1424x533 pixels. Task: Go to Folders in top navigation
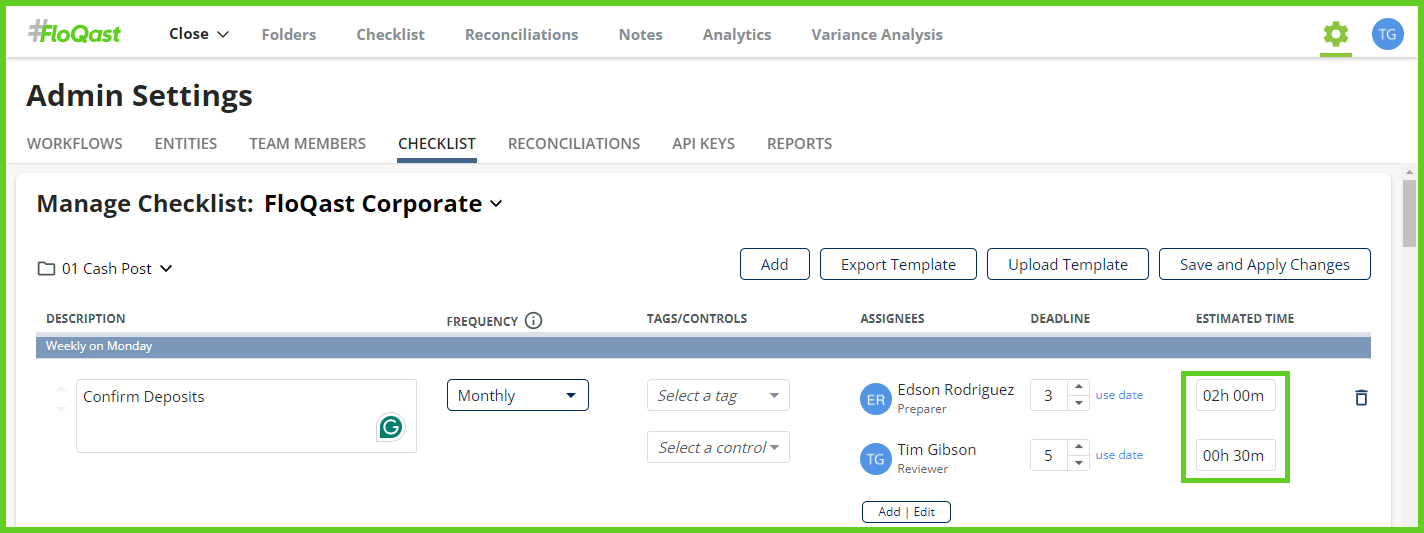click(289, 34)
